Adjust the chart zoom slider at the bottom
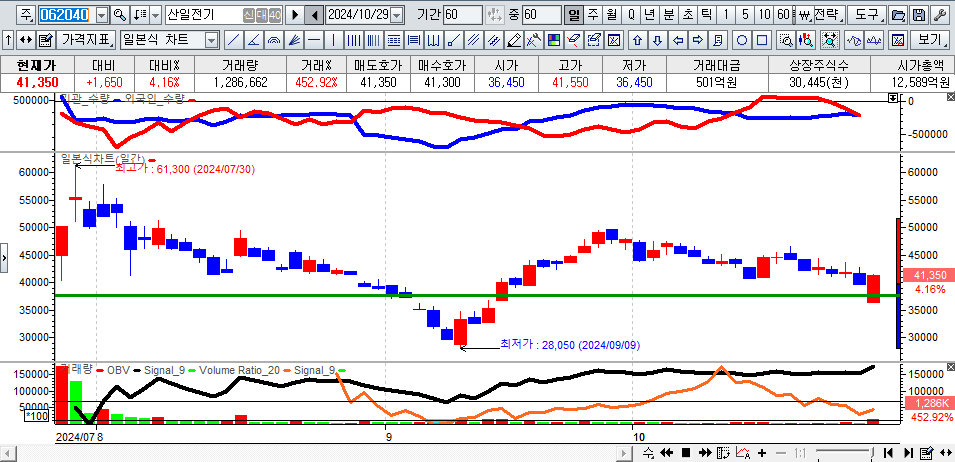The height and width of the screenshot is (462, 955). coord(872,453)
